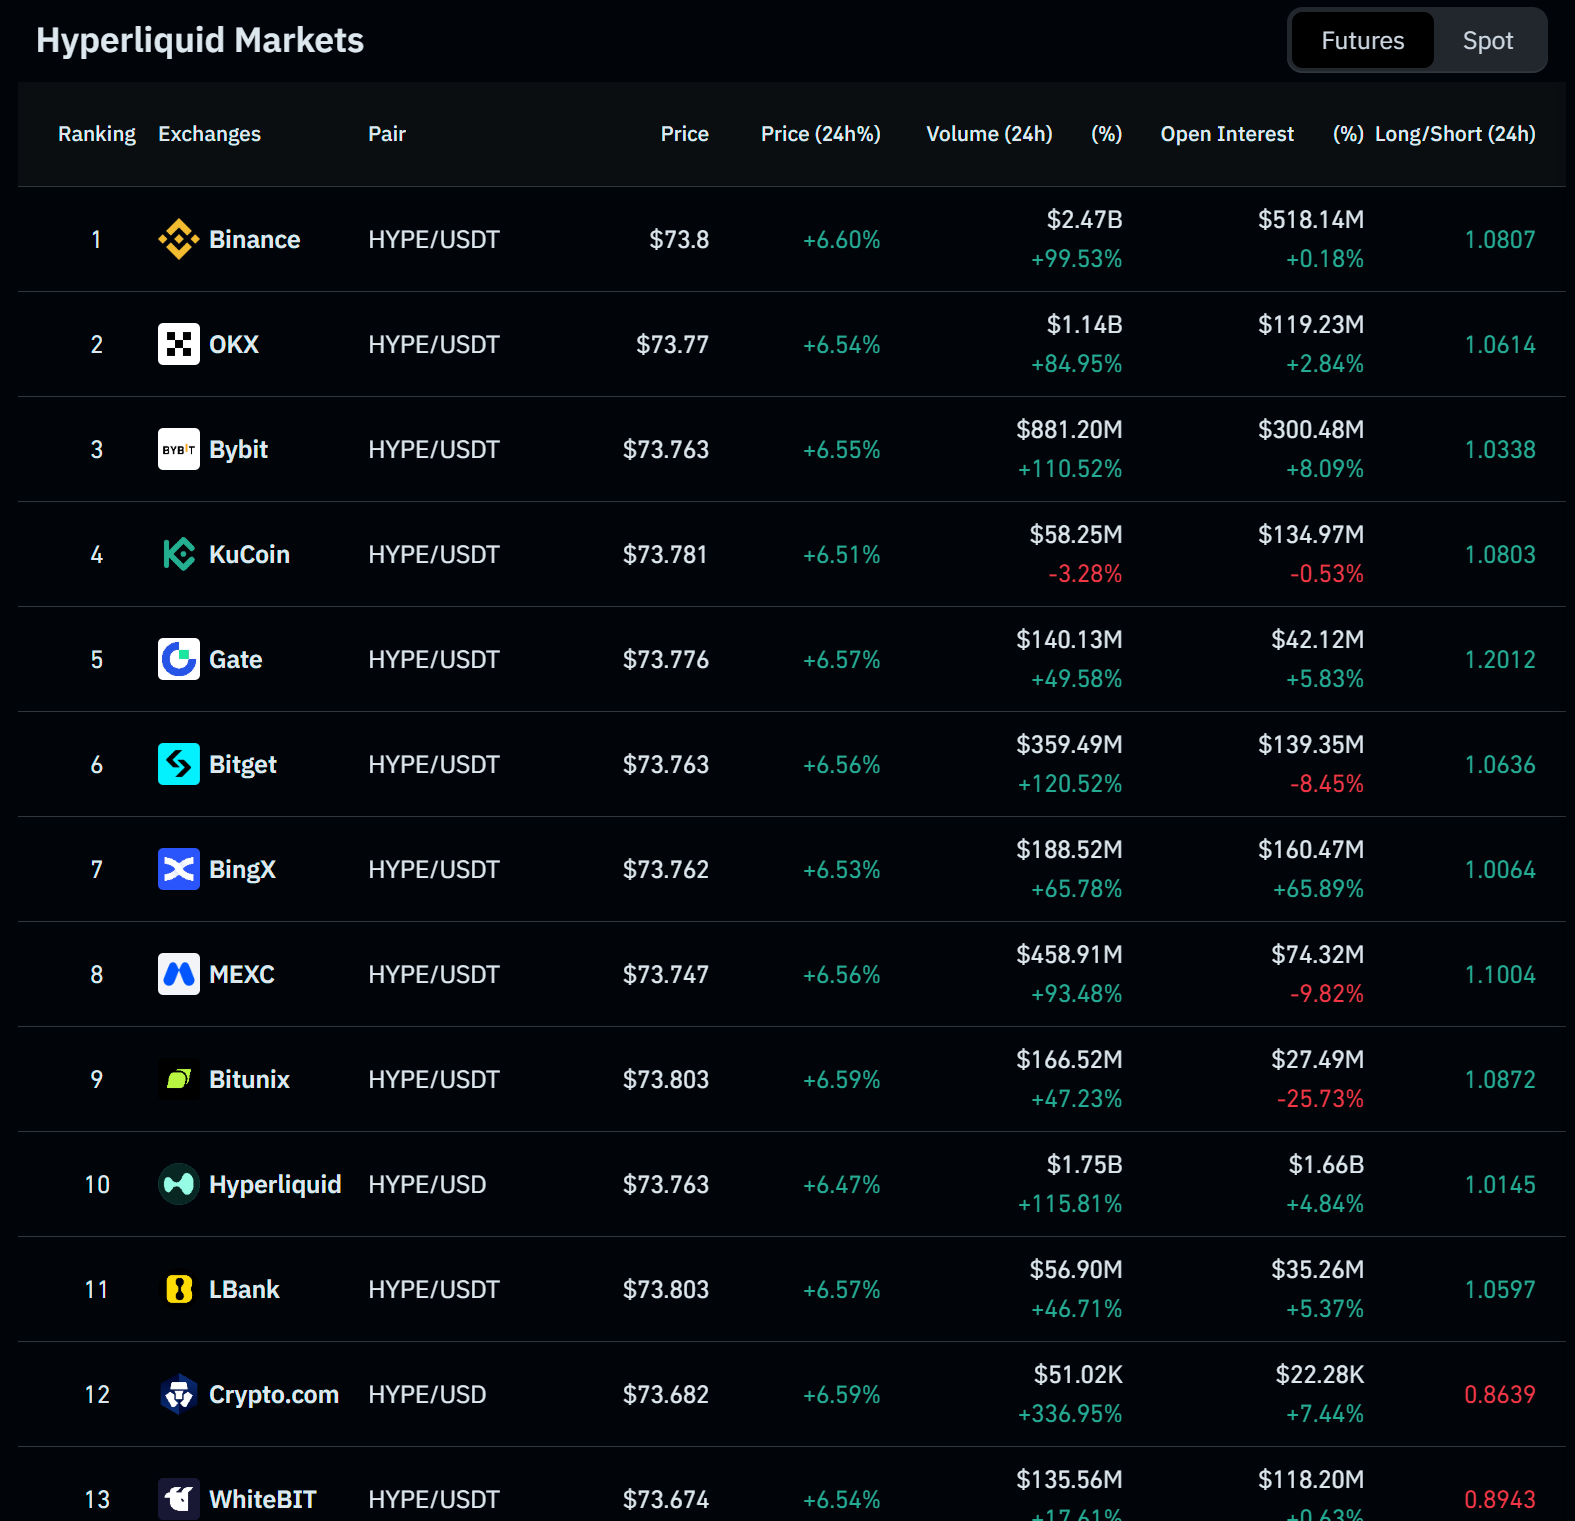Click the 0.8943 WhiteBIT long/short ratio
The height and width of the screenshot is (1521, 1575).
coord(1500,1499)
